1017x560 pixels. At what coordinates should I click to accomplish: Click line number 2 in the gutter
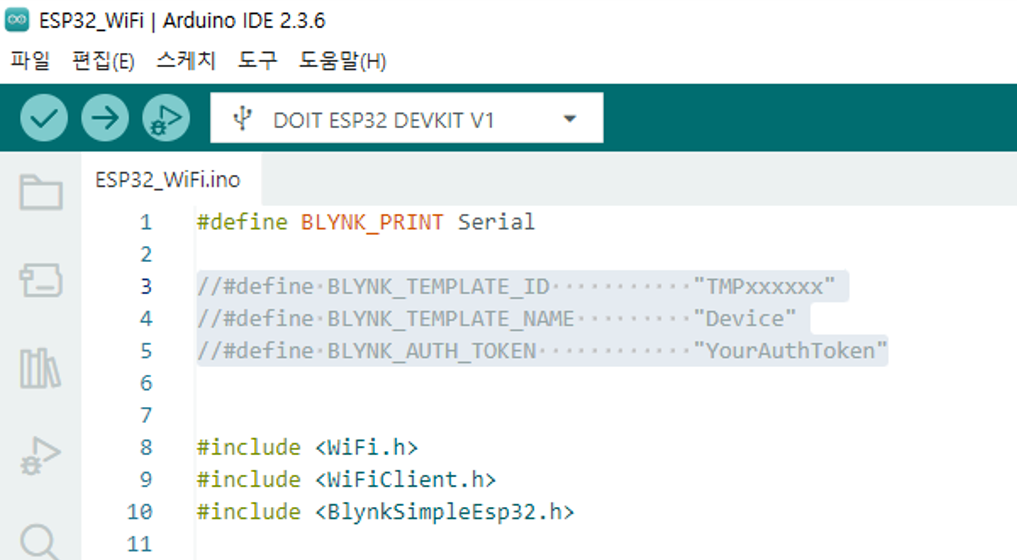coord(146,254)
